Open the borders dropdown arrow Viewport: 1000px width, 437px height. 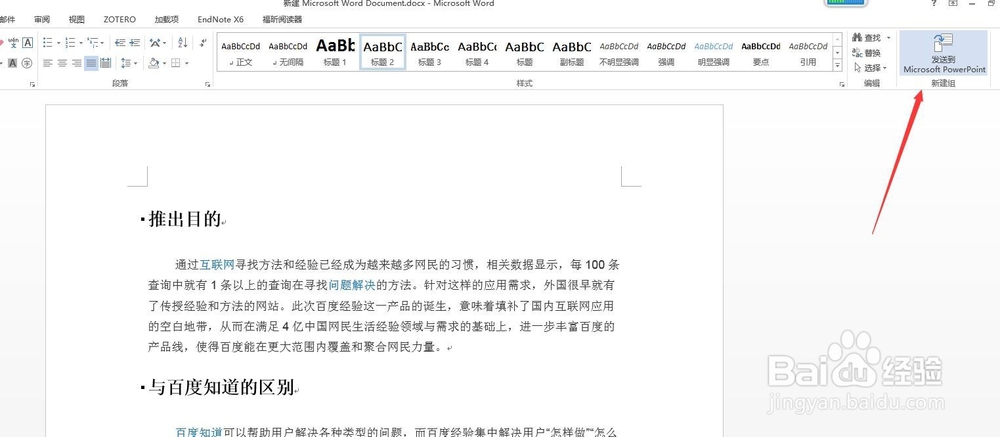[187, 63]
